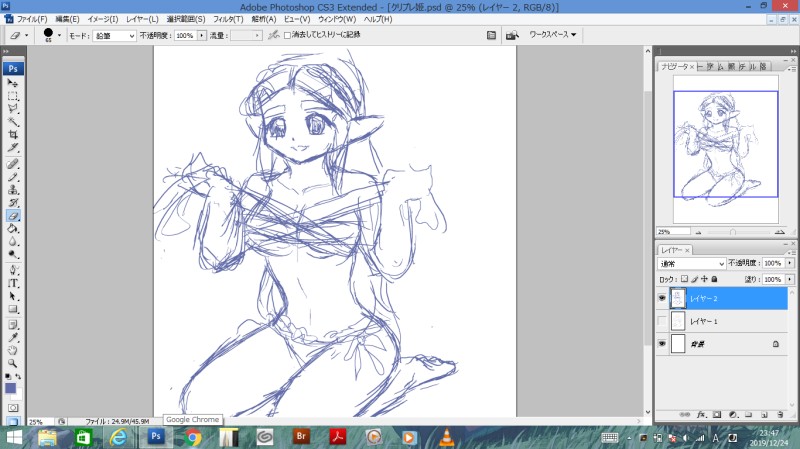Click the navigator zoom in button
Image resolution: width=800 pixels, height=449 pixels.
point(779,232)
